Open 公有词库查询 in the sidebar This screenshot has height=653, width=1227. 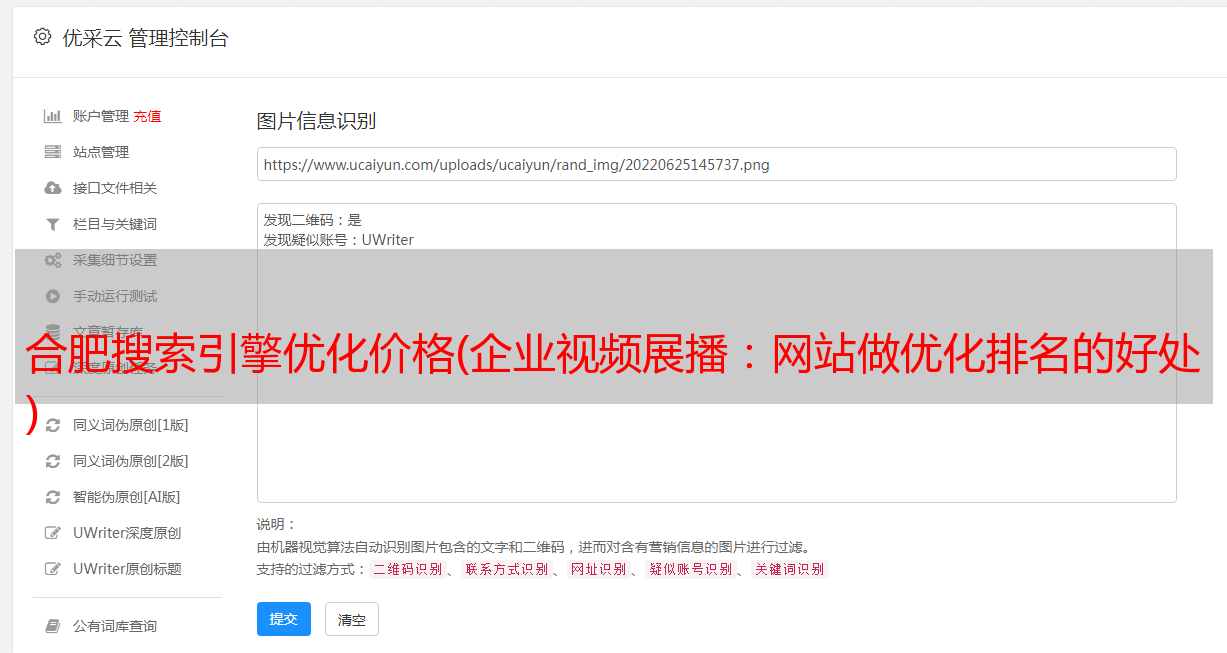[x=115, y=626]
